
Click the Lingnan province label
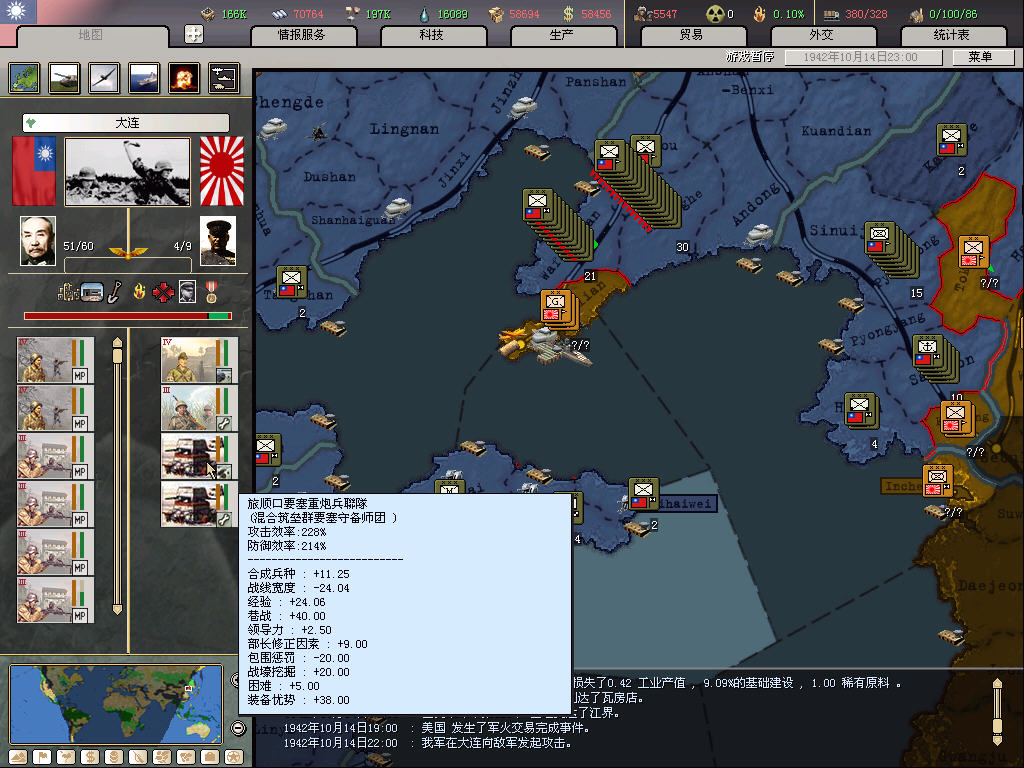click(x=404, y=129)
